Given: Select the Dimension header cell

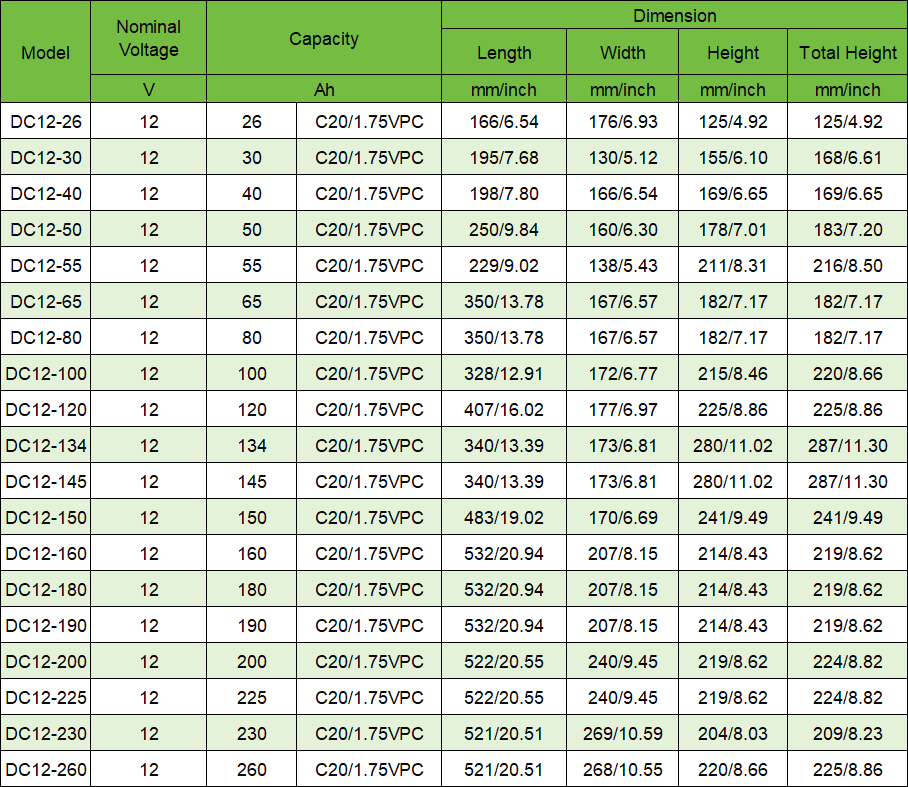Looking at the screenshot, I should coord(675,15).
